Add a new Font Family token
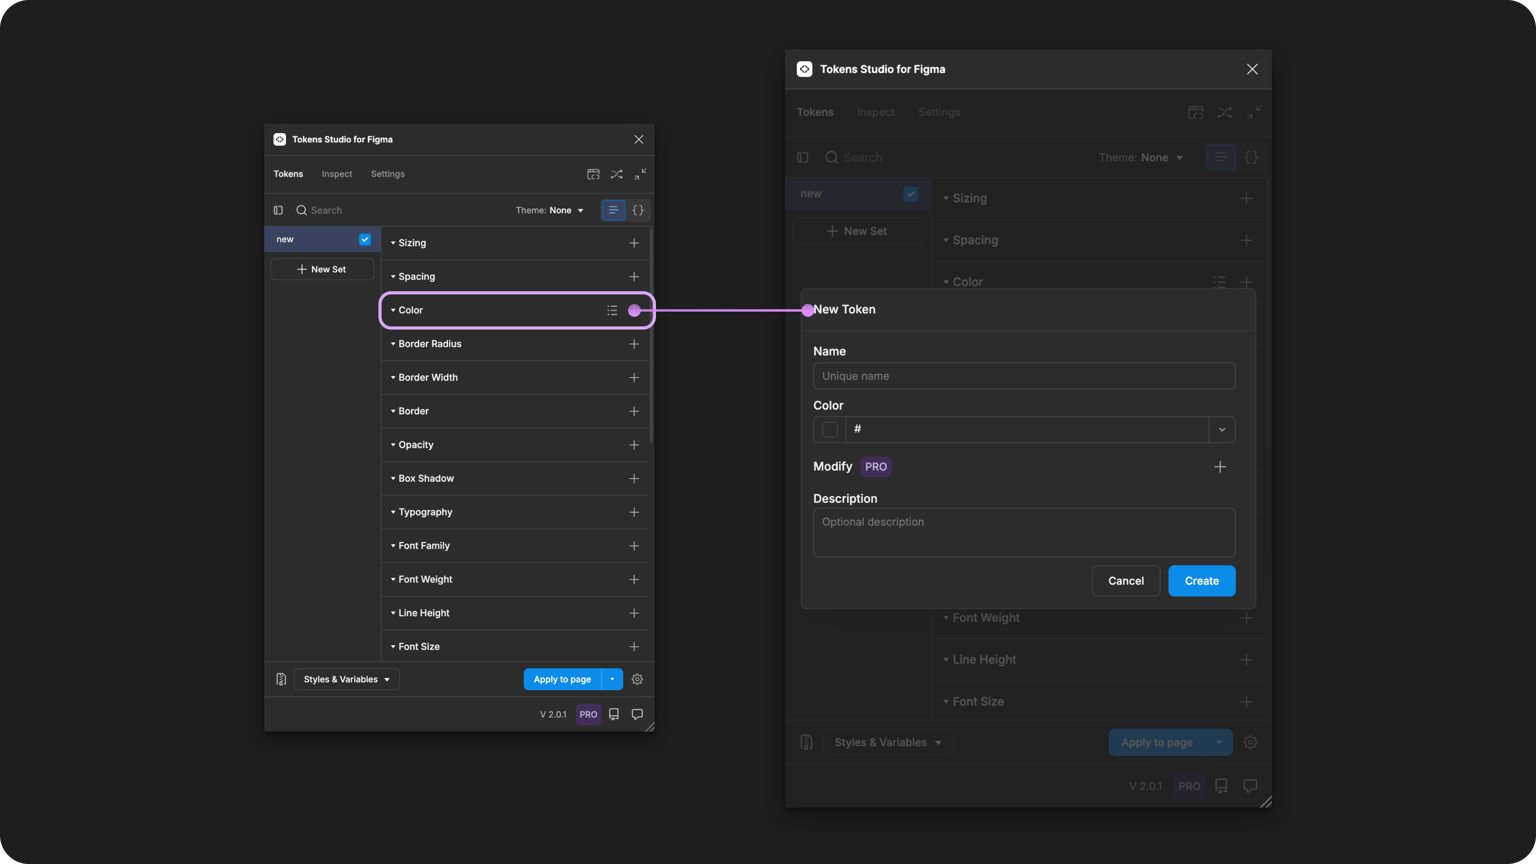This screenshot has width=1536, height=864. [634, 546]
